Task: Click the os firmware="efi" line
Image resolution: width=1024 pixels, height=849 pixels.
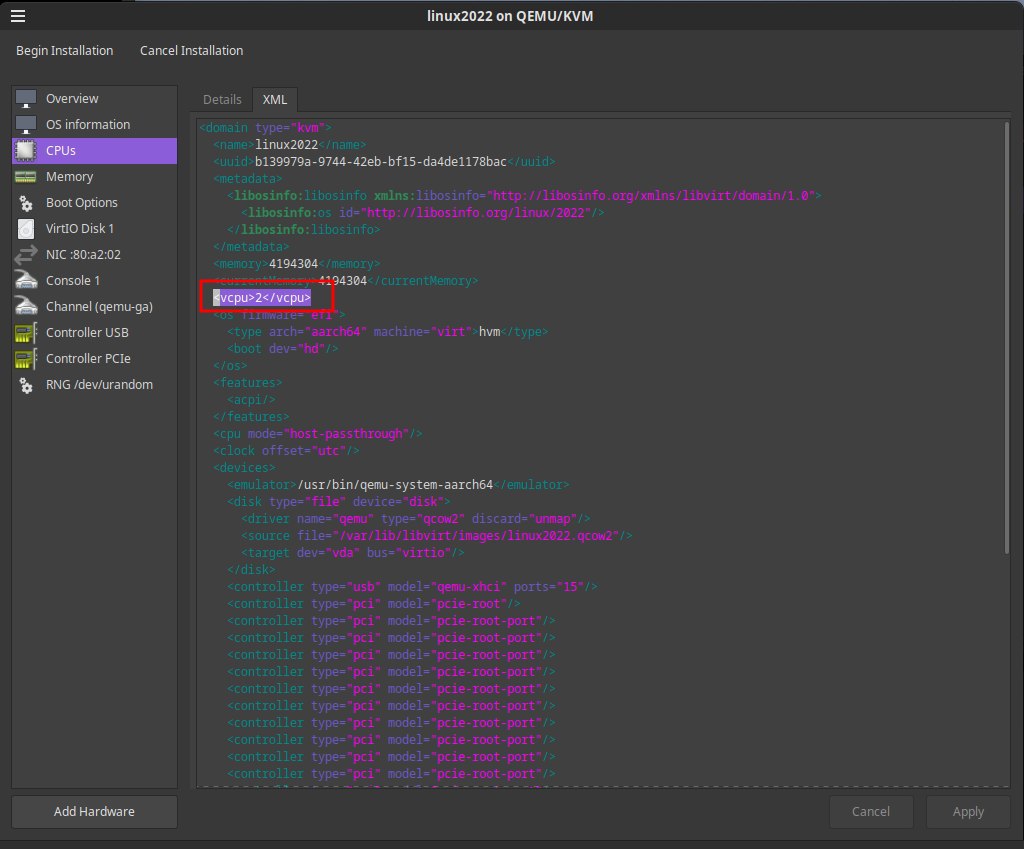Action: pos(279,314)
